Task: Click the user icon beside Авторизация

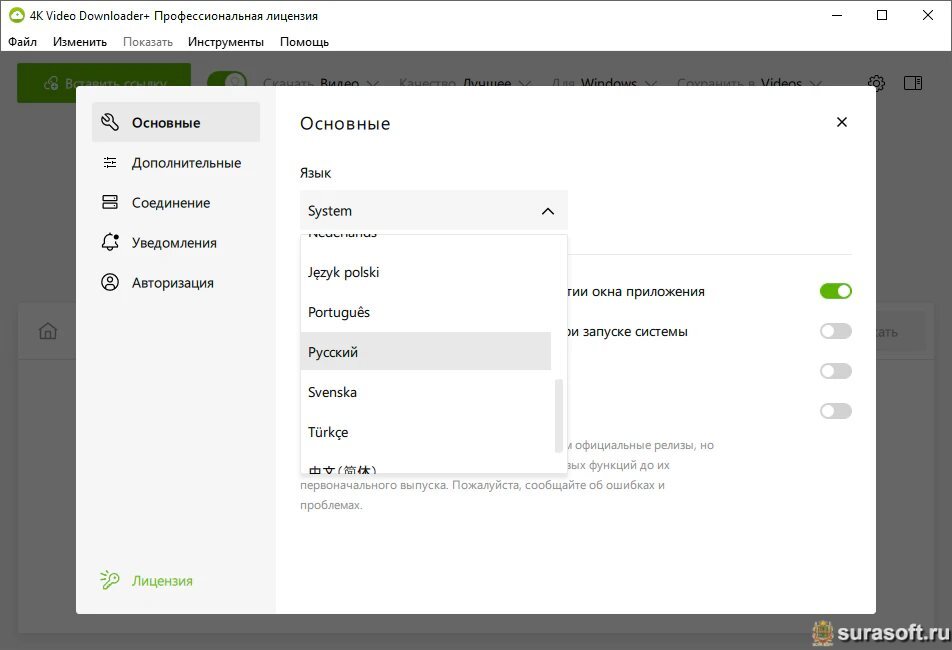Action: [x=110, y=283]
